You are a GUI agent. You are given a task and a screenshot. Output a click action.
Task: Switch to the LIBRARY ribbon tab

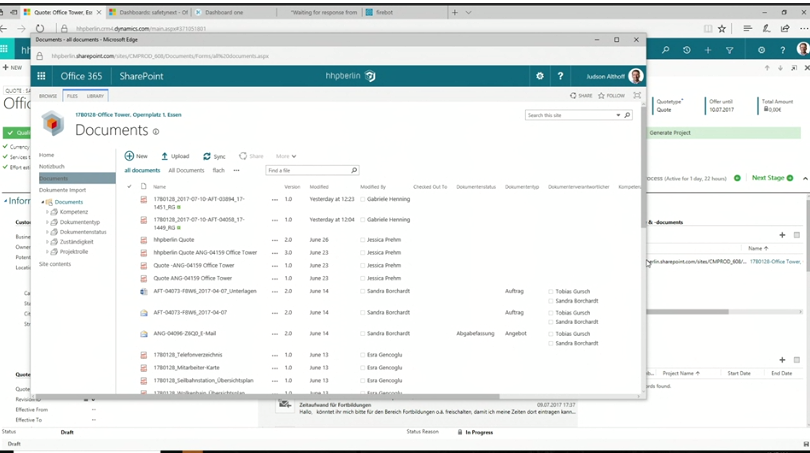(x=95, y=96)
